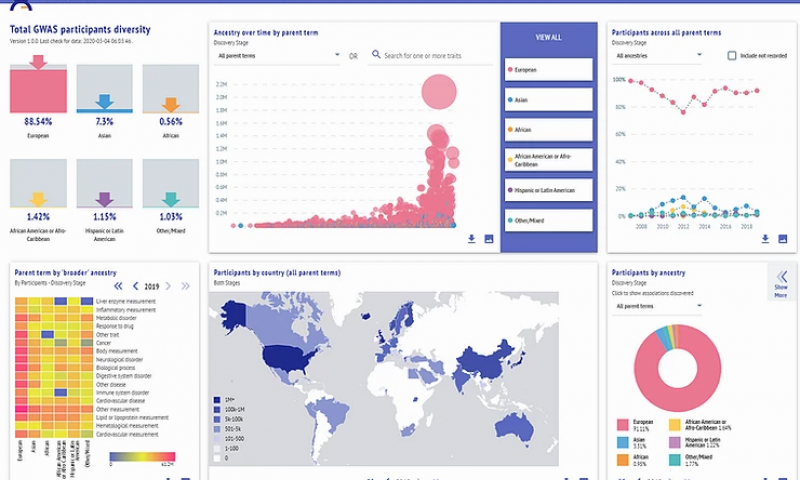This screenshot has height=480, width=800.
Task: Click the download icon in Ancestry over time panel
Action: (x=471, y=239)
